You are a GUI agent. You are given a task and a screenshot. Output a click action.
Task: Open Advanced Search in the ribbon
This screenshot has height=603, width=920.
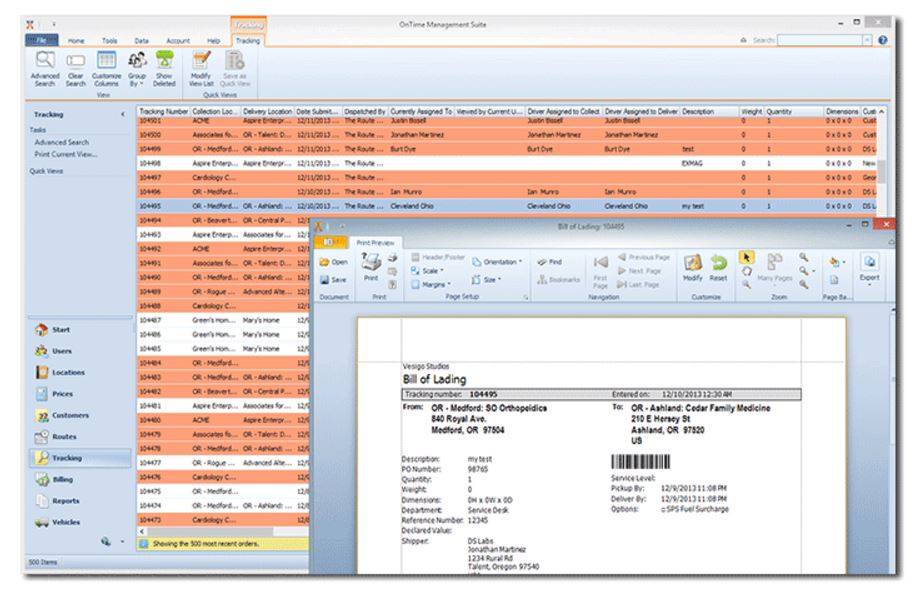[x=45, y=69]
